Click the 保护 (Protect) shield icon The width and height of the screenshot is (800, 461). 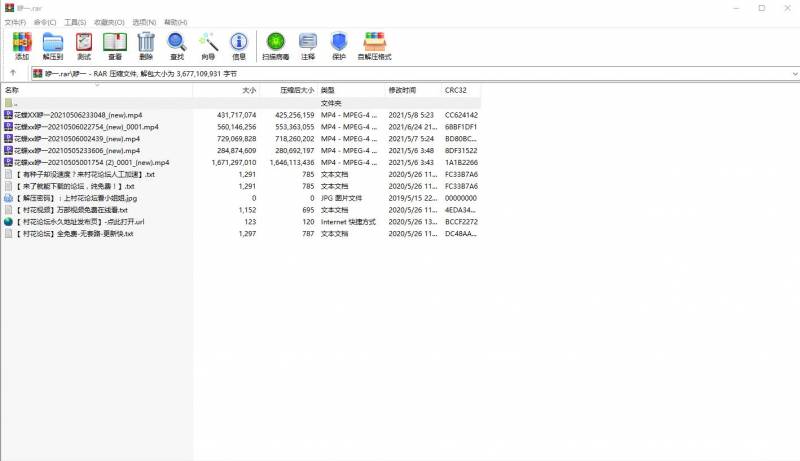click(x=339, y=45)
